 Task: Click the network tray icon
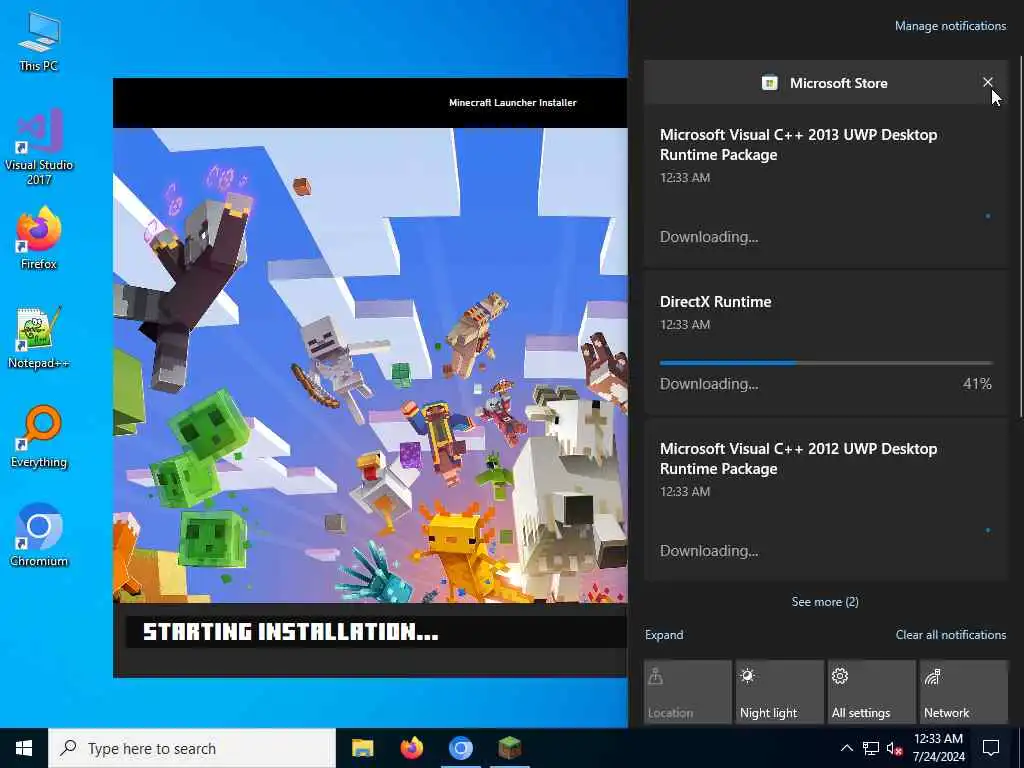(x=871, y=748)
